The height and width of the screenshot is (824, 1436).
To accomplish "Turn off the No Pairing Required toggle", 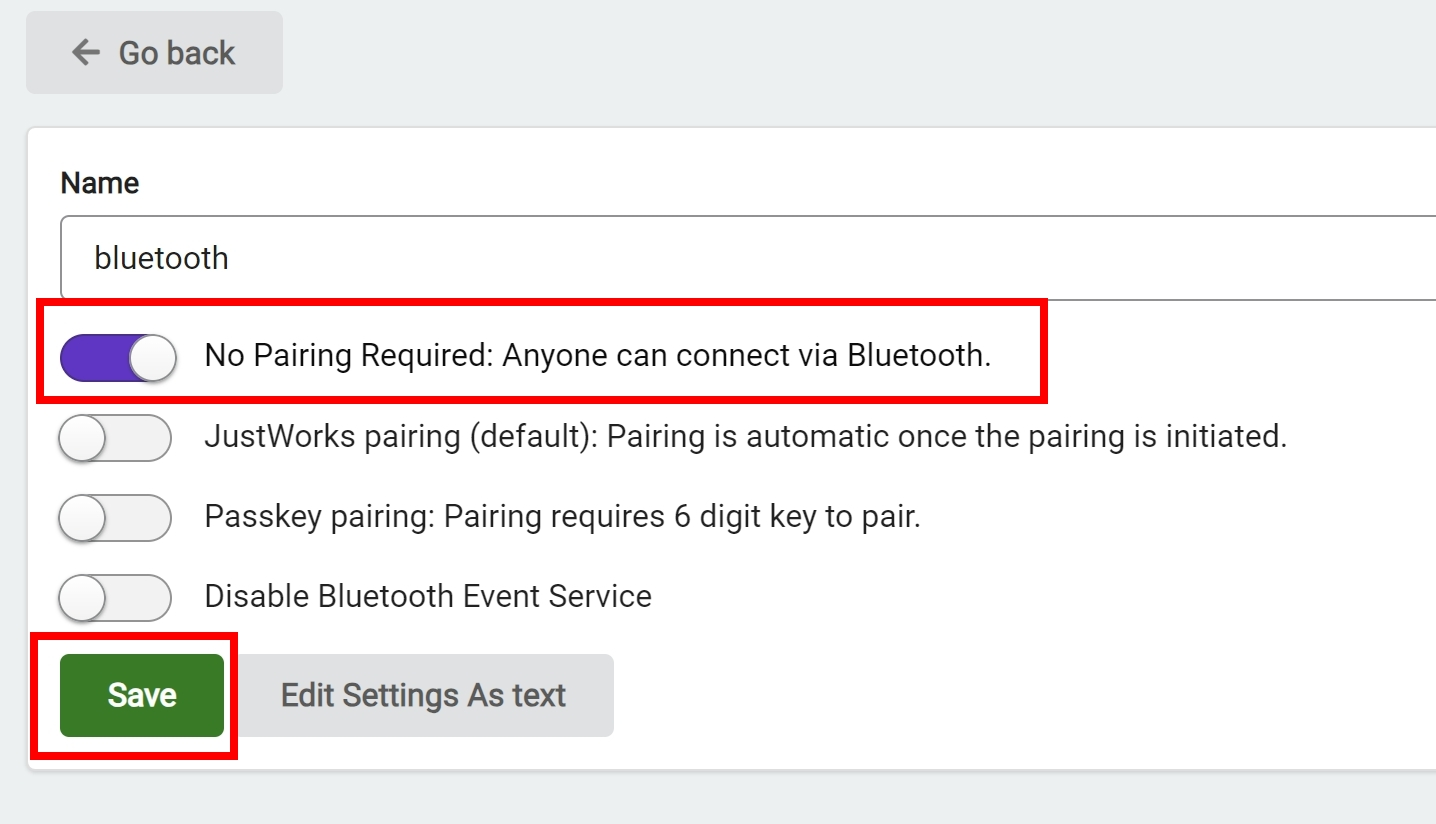I will (117, 357).
